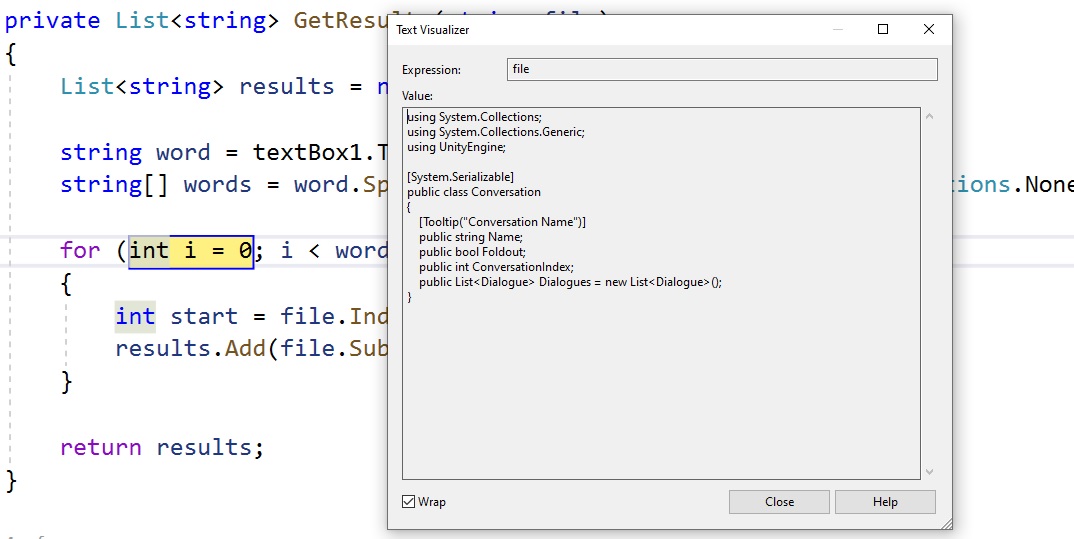This screenshot has height=539, width=1074.
Task: Click the scroll down arrow of Value box
Action: [929, 471]
